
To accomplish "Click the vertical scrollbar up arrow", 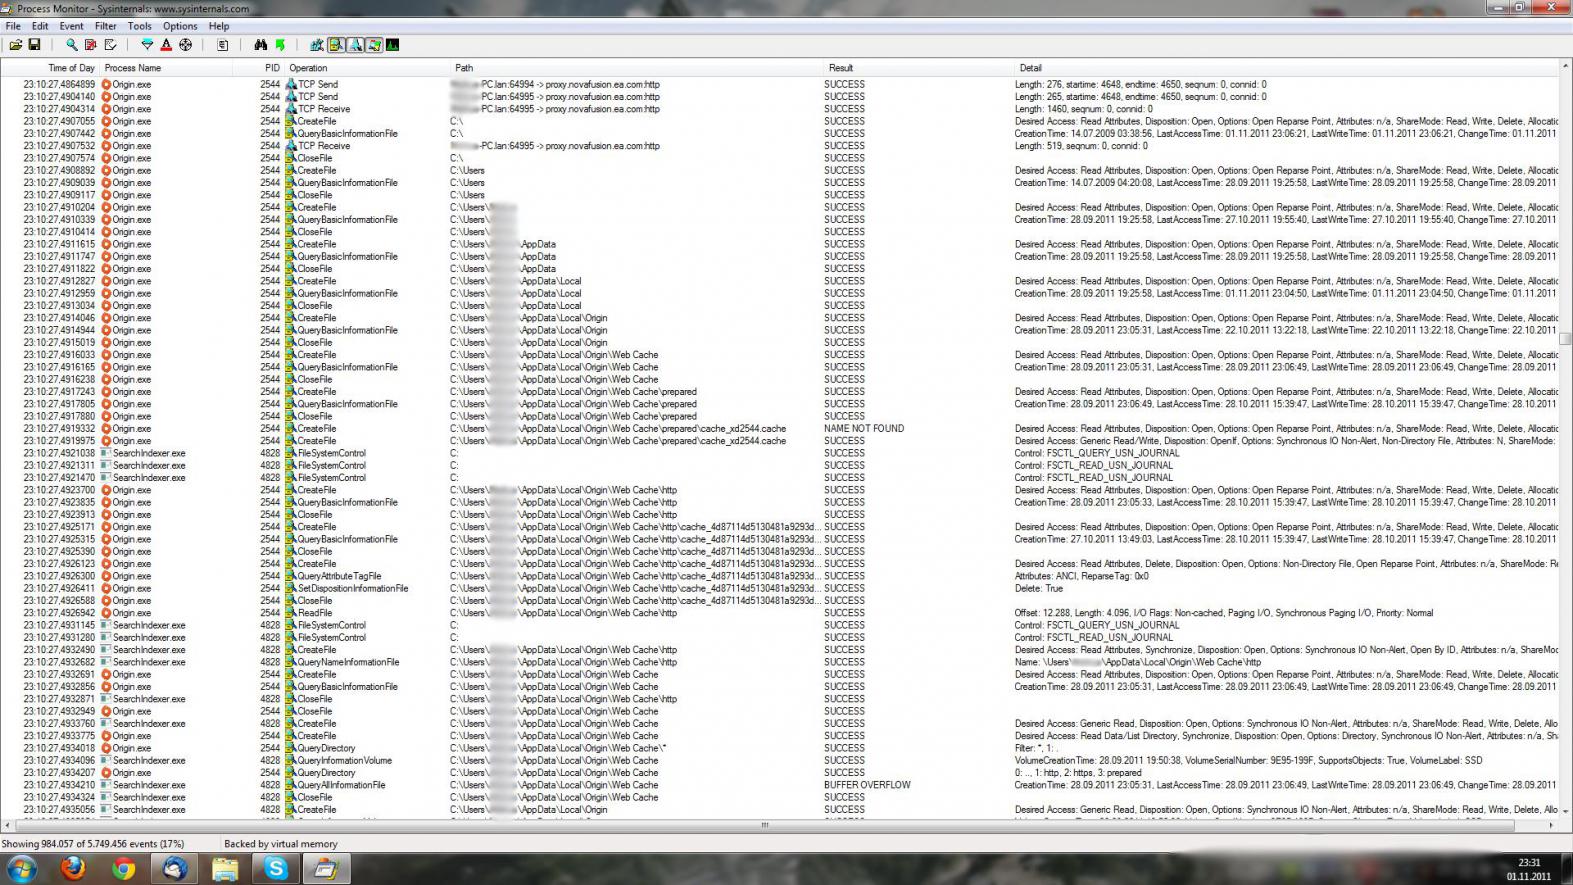I will [x=1565, y=67].
